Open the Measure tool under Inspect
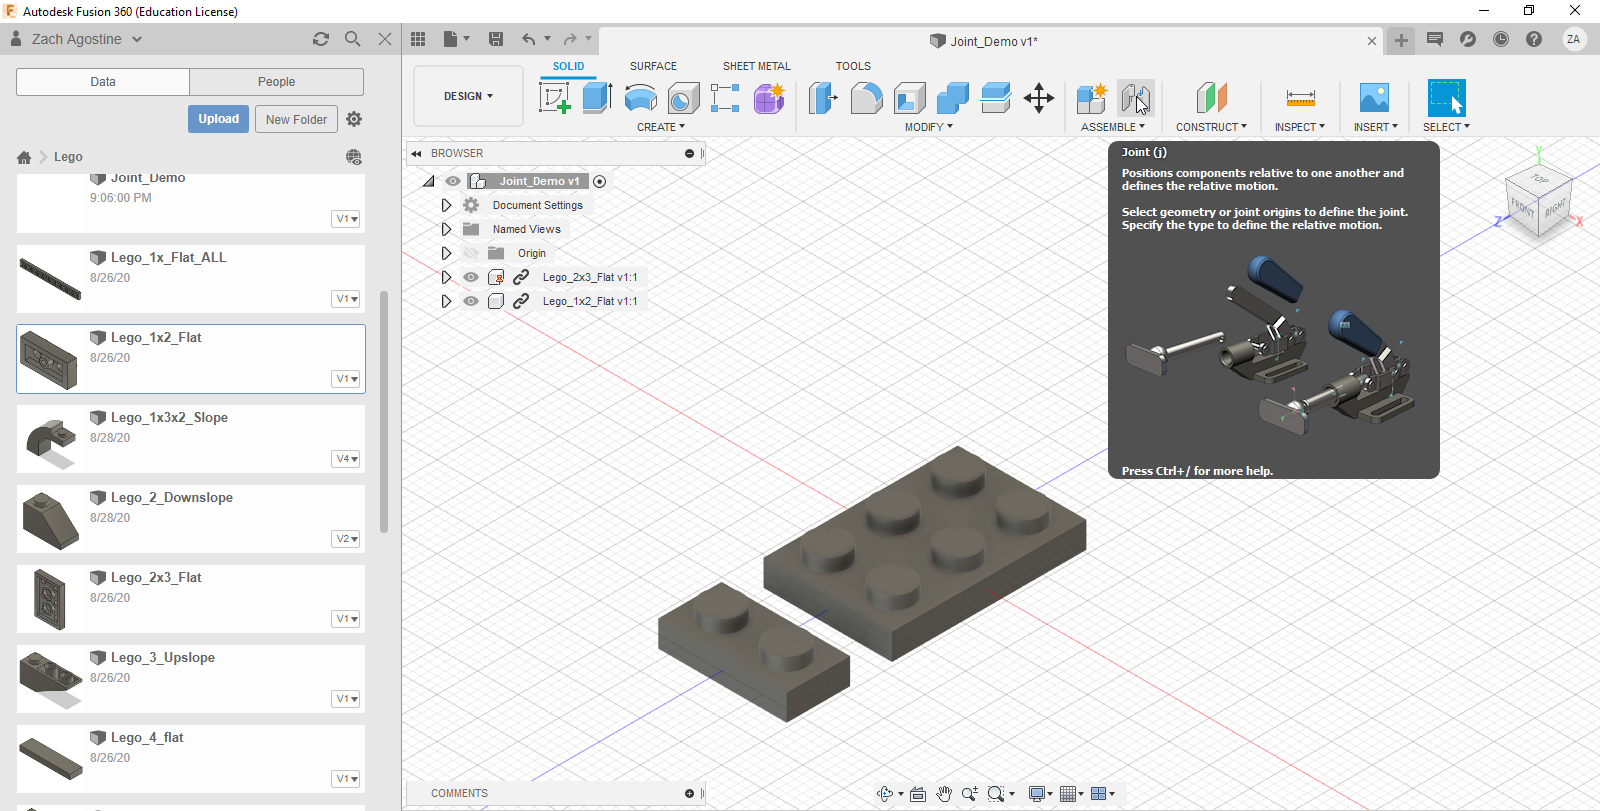The image size is (1600, 811). (x=1300, y=98)
